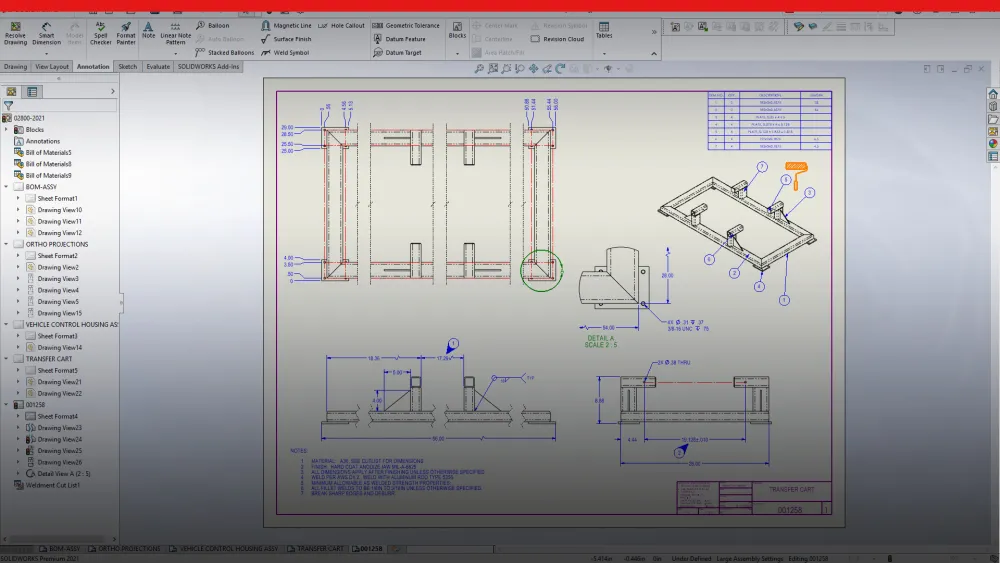
Task: Open the Evaluate tab
Action: [158, 66]
